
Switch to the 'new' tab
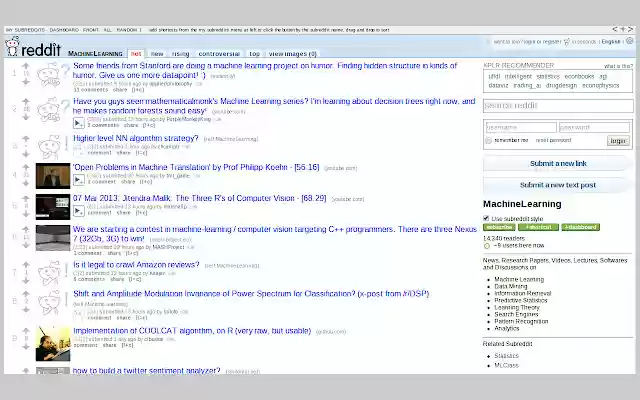point(157,54)
